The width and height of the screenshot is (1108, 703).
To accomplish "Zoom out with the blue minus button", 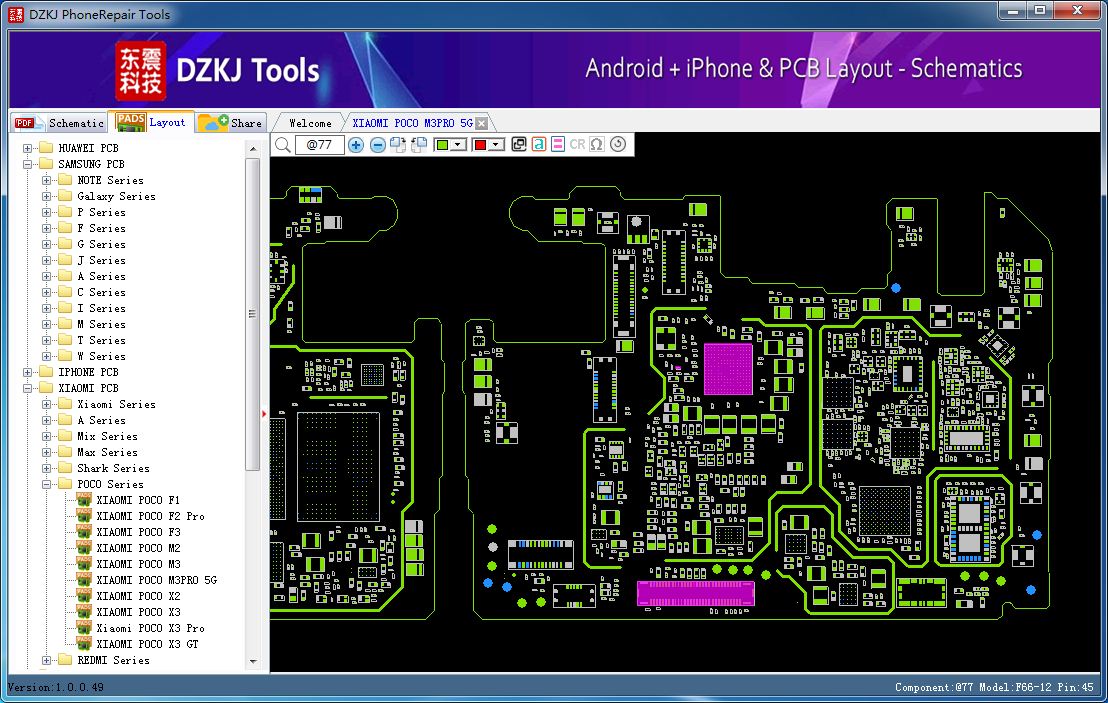I will [x=378, y=145].
